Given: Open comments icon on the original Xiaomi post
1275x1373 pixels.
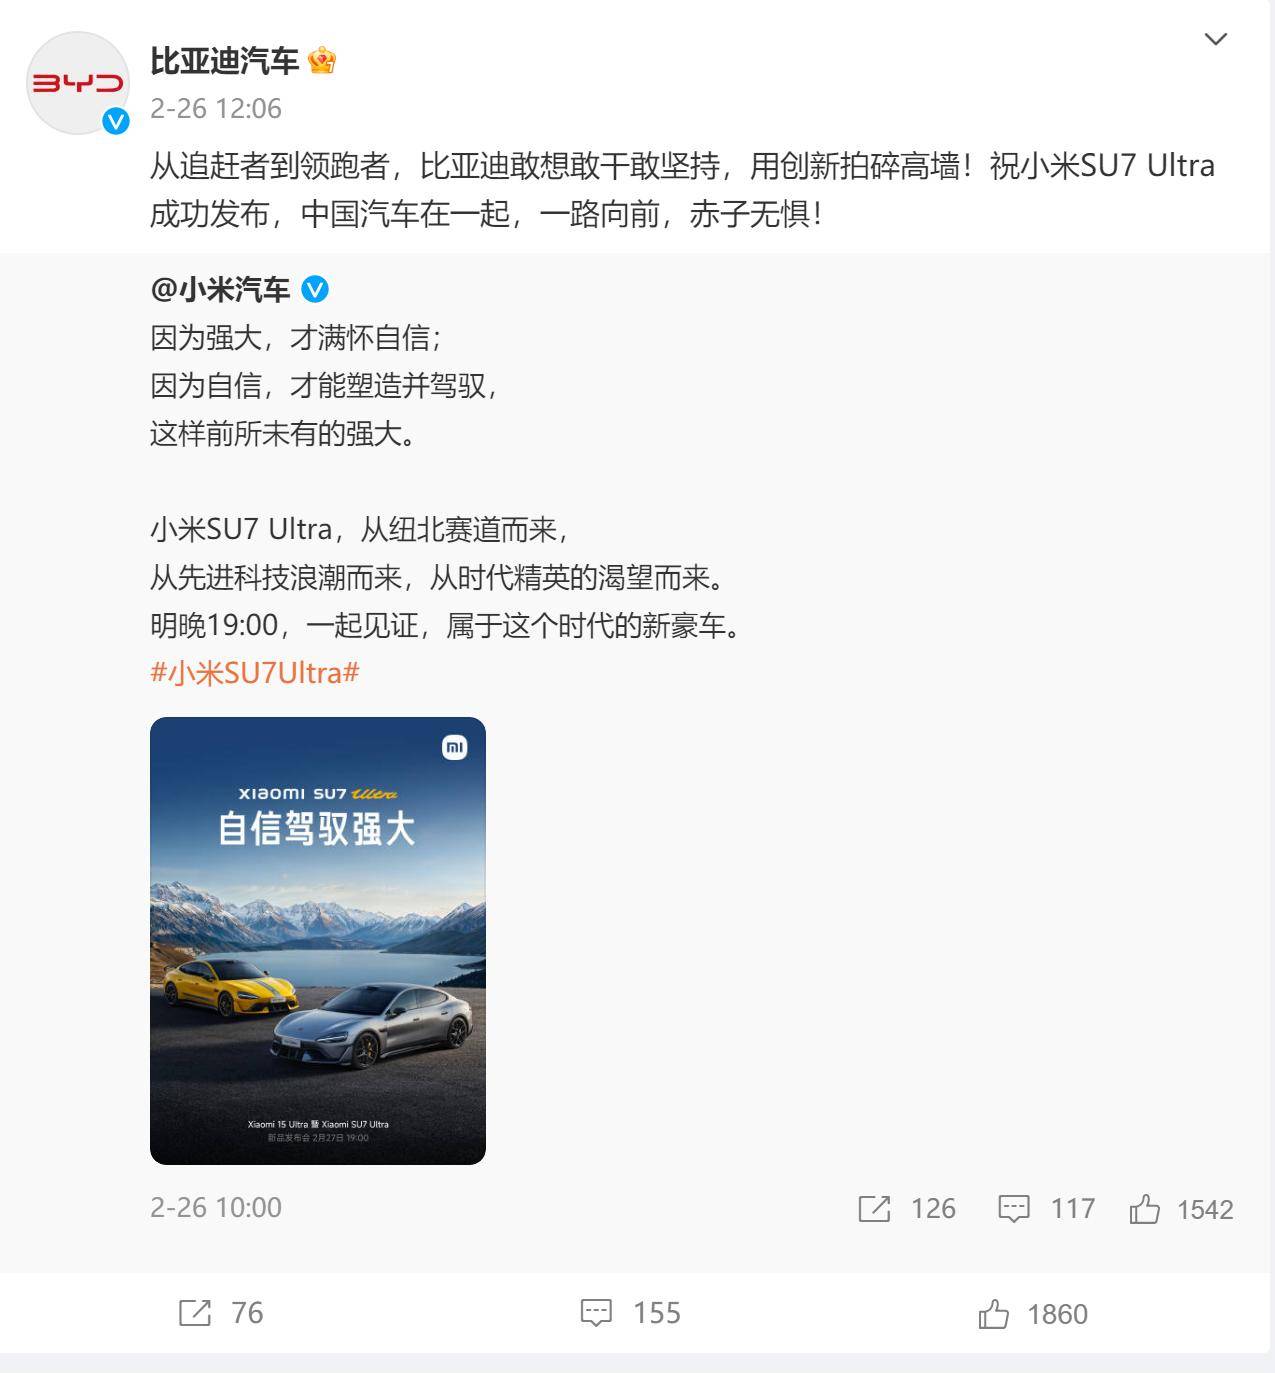Looking at the screenshot, I should 1014,1209.
